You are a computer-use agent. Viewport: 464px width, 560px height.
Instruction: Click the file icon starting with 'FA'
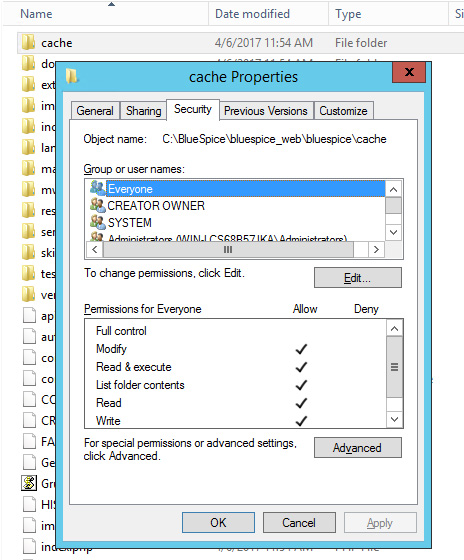(x=29, y=441)
